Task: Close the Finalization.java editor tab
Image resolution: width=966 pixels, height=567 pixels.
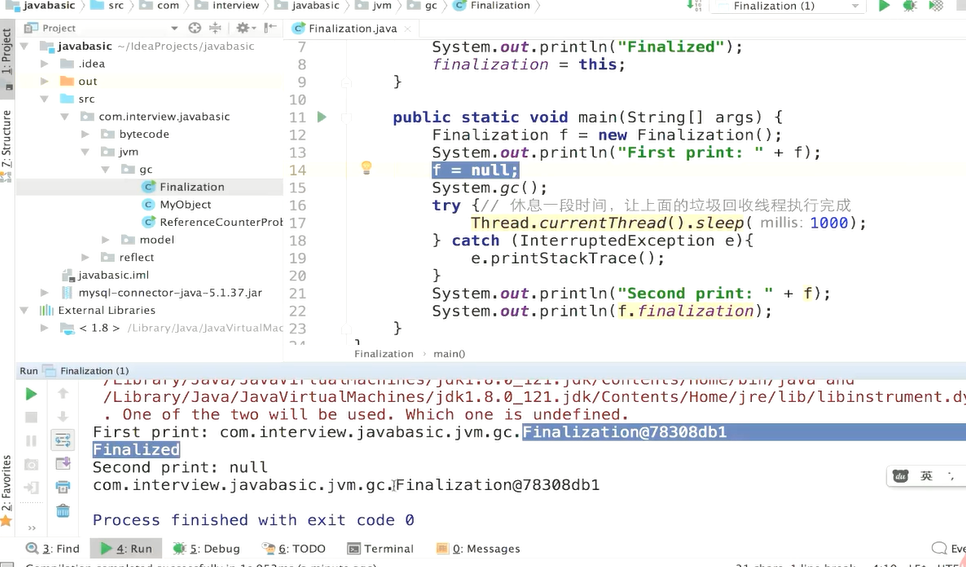Action: coord(408,28)
